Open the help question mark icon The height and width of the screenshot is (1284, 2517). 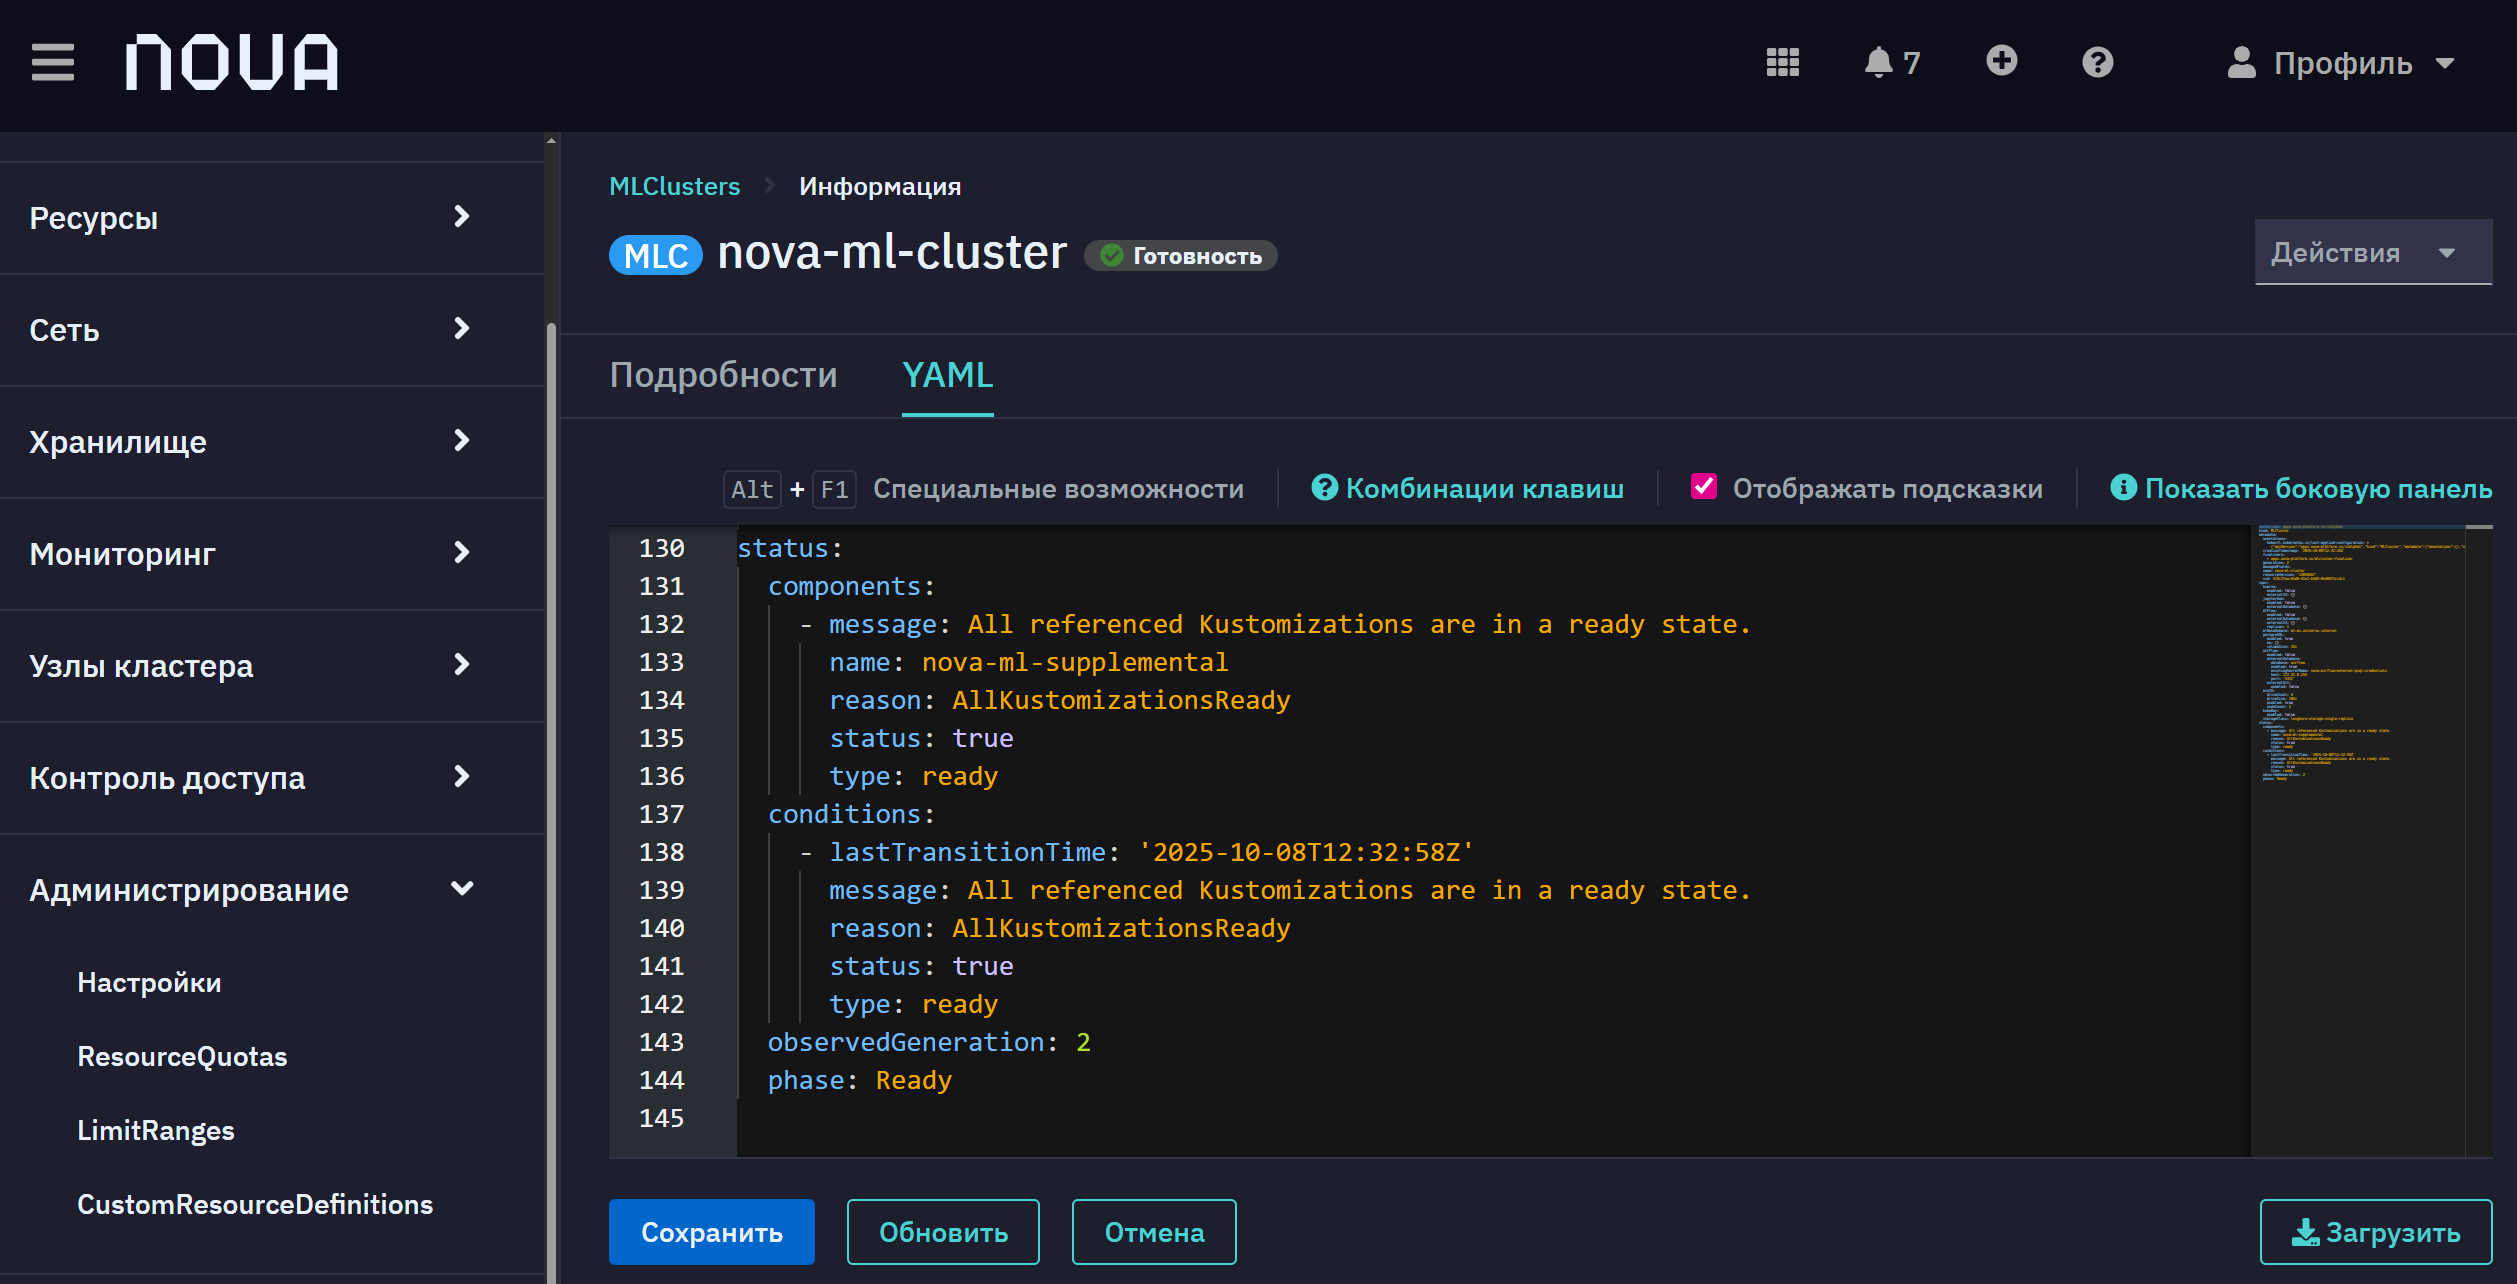pyautogui.click(x=2097, y=62)
